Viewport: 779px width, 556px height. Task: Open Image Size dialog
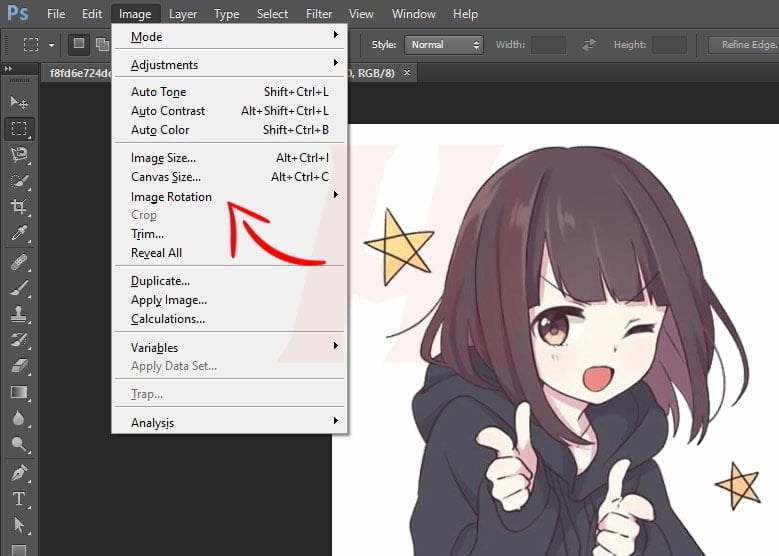[x=230, y=158]
